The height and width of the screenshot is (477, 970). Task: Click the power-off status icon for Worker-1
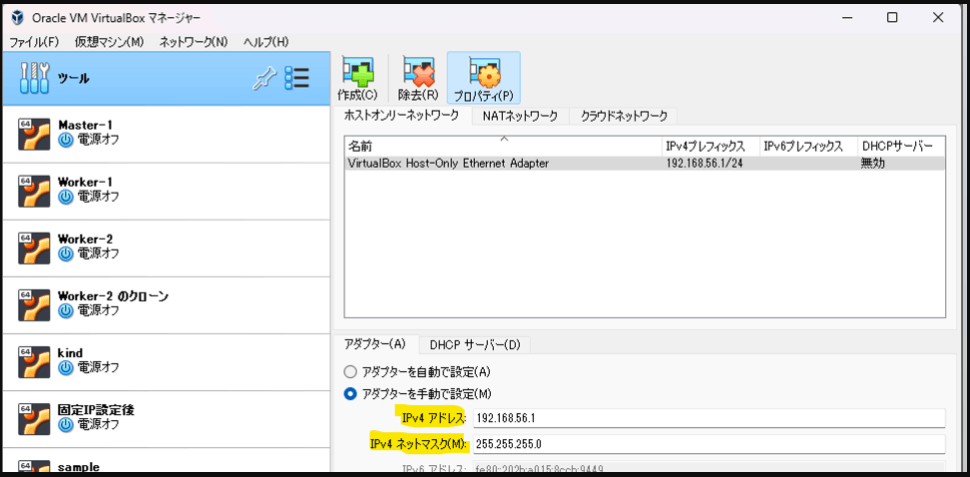(66, 197)
